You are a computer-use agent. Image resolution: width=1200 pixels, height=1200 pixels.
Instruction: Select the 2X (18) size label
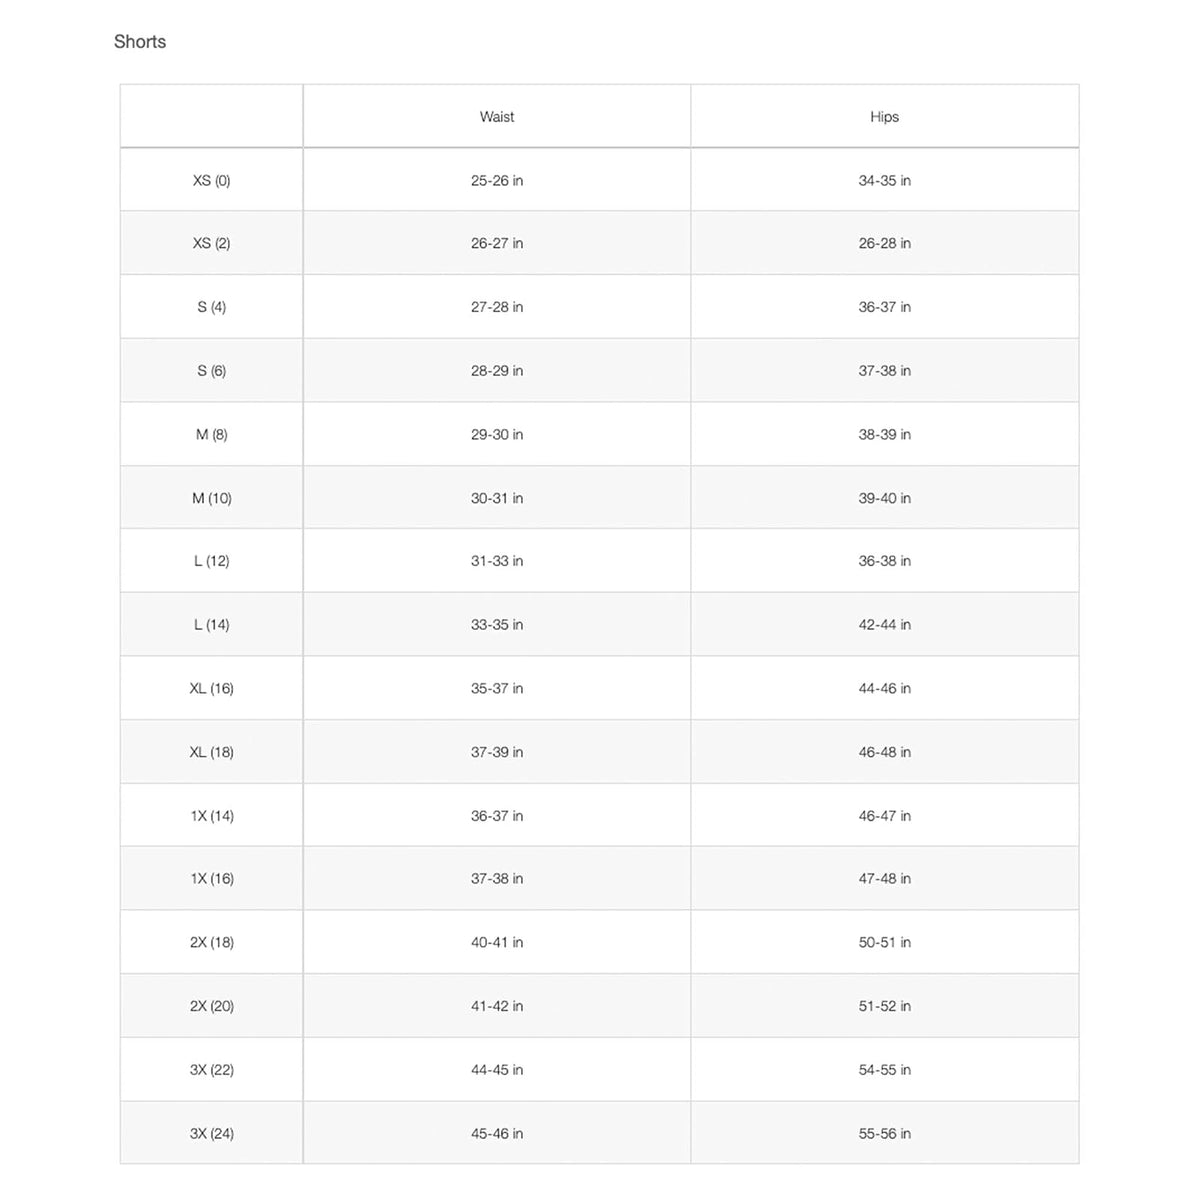pos(211,943)
